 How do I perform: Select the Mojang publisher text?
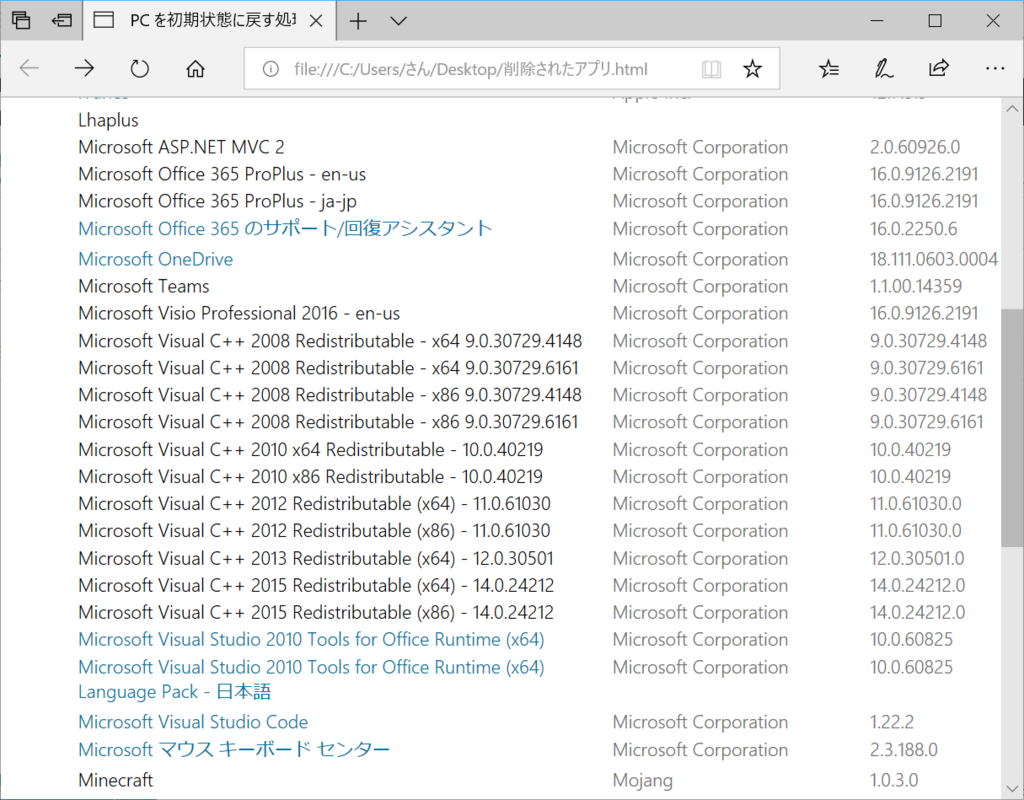(x=643, y=780)
